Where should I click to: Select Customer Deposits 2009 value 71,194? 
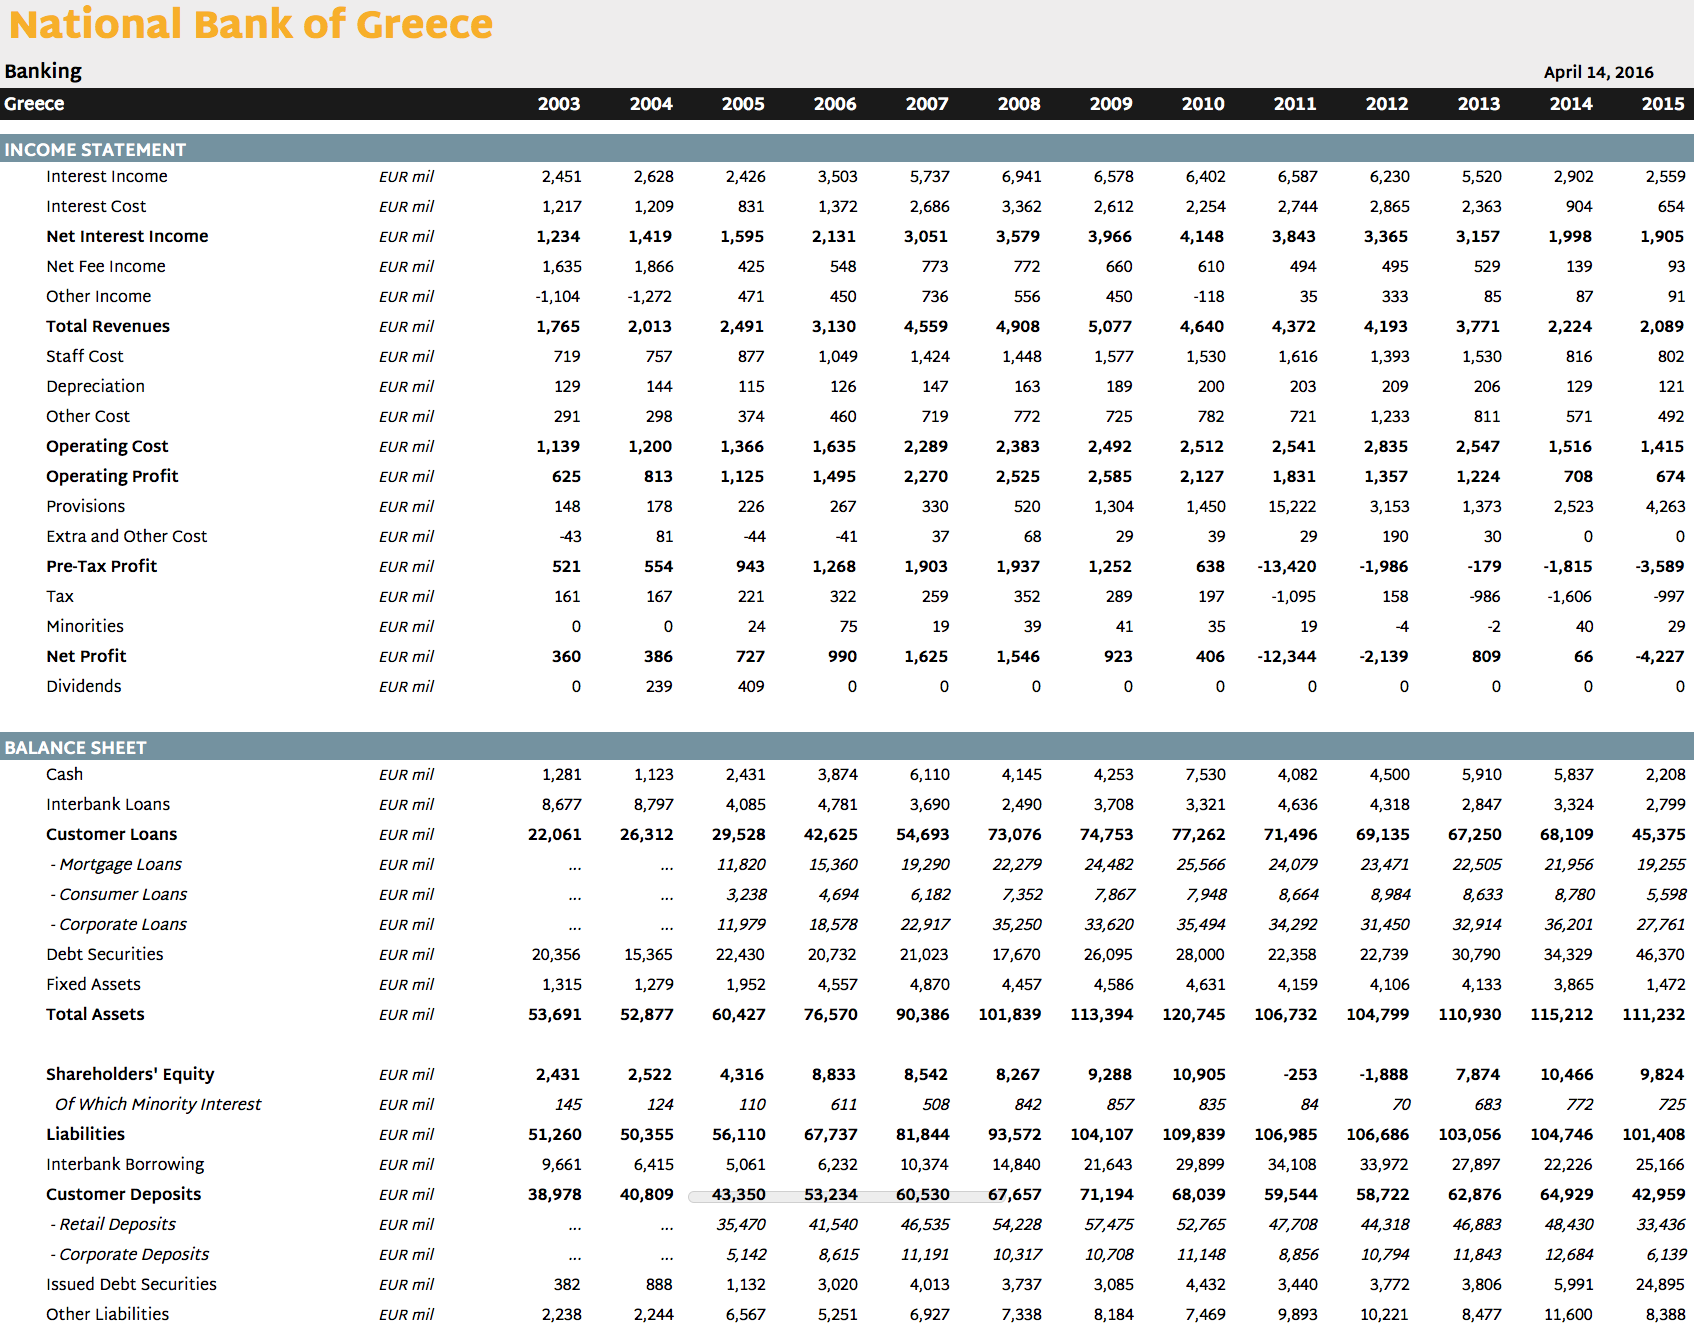pyautogui.click(x=1106, y=1195)
